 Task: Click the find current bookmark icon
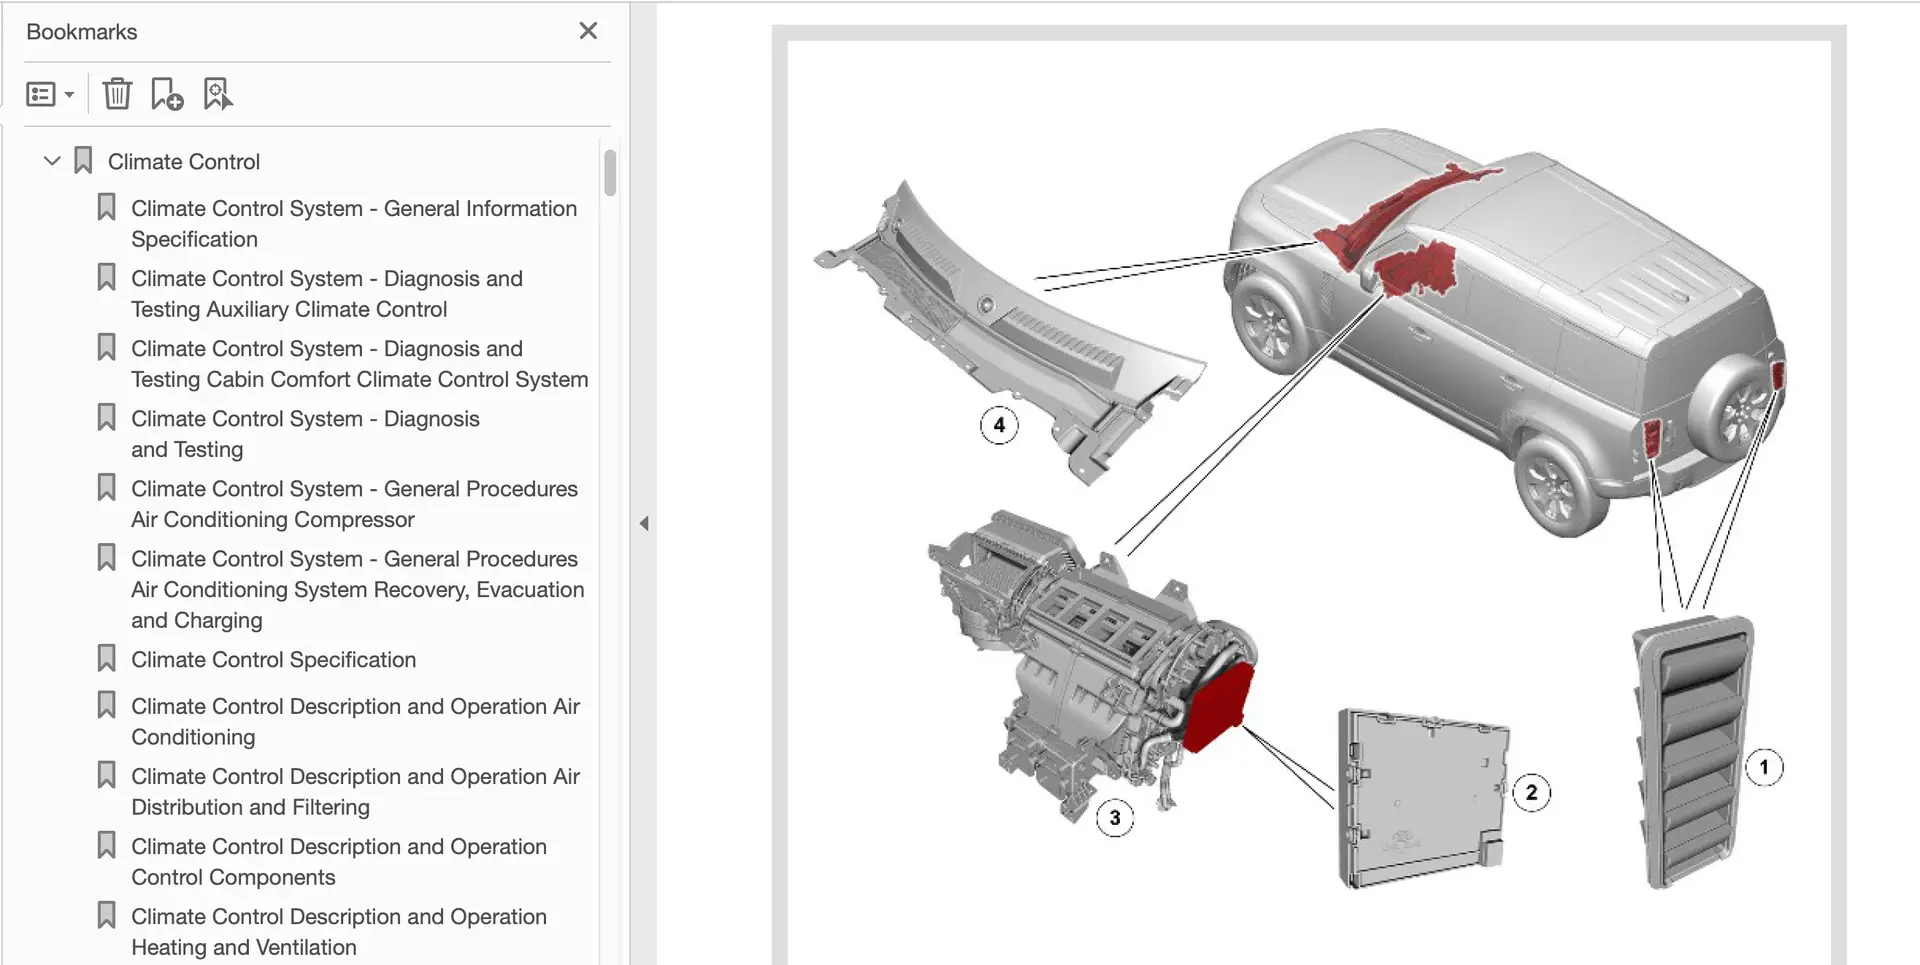217,94
